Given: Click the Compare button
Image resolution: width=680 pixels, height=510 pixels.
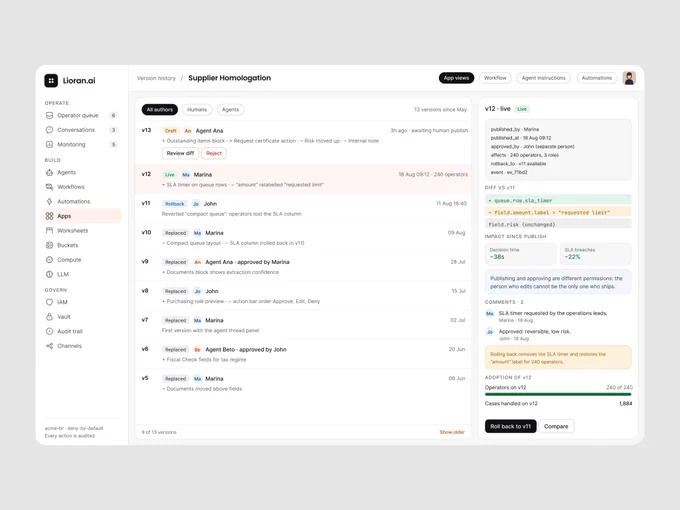Looking at the screenshot, I should [556, 426].
